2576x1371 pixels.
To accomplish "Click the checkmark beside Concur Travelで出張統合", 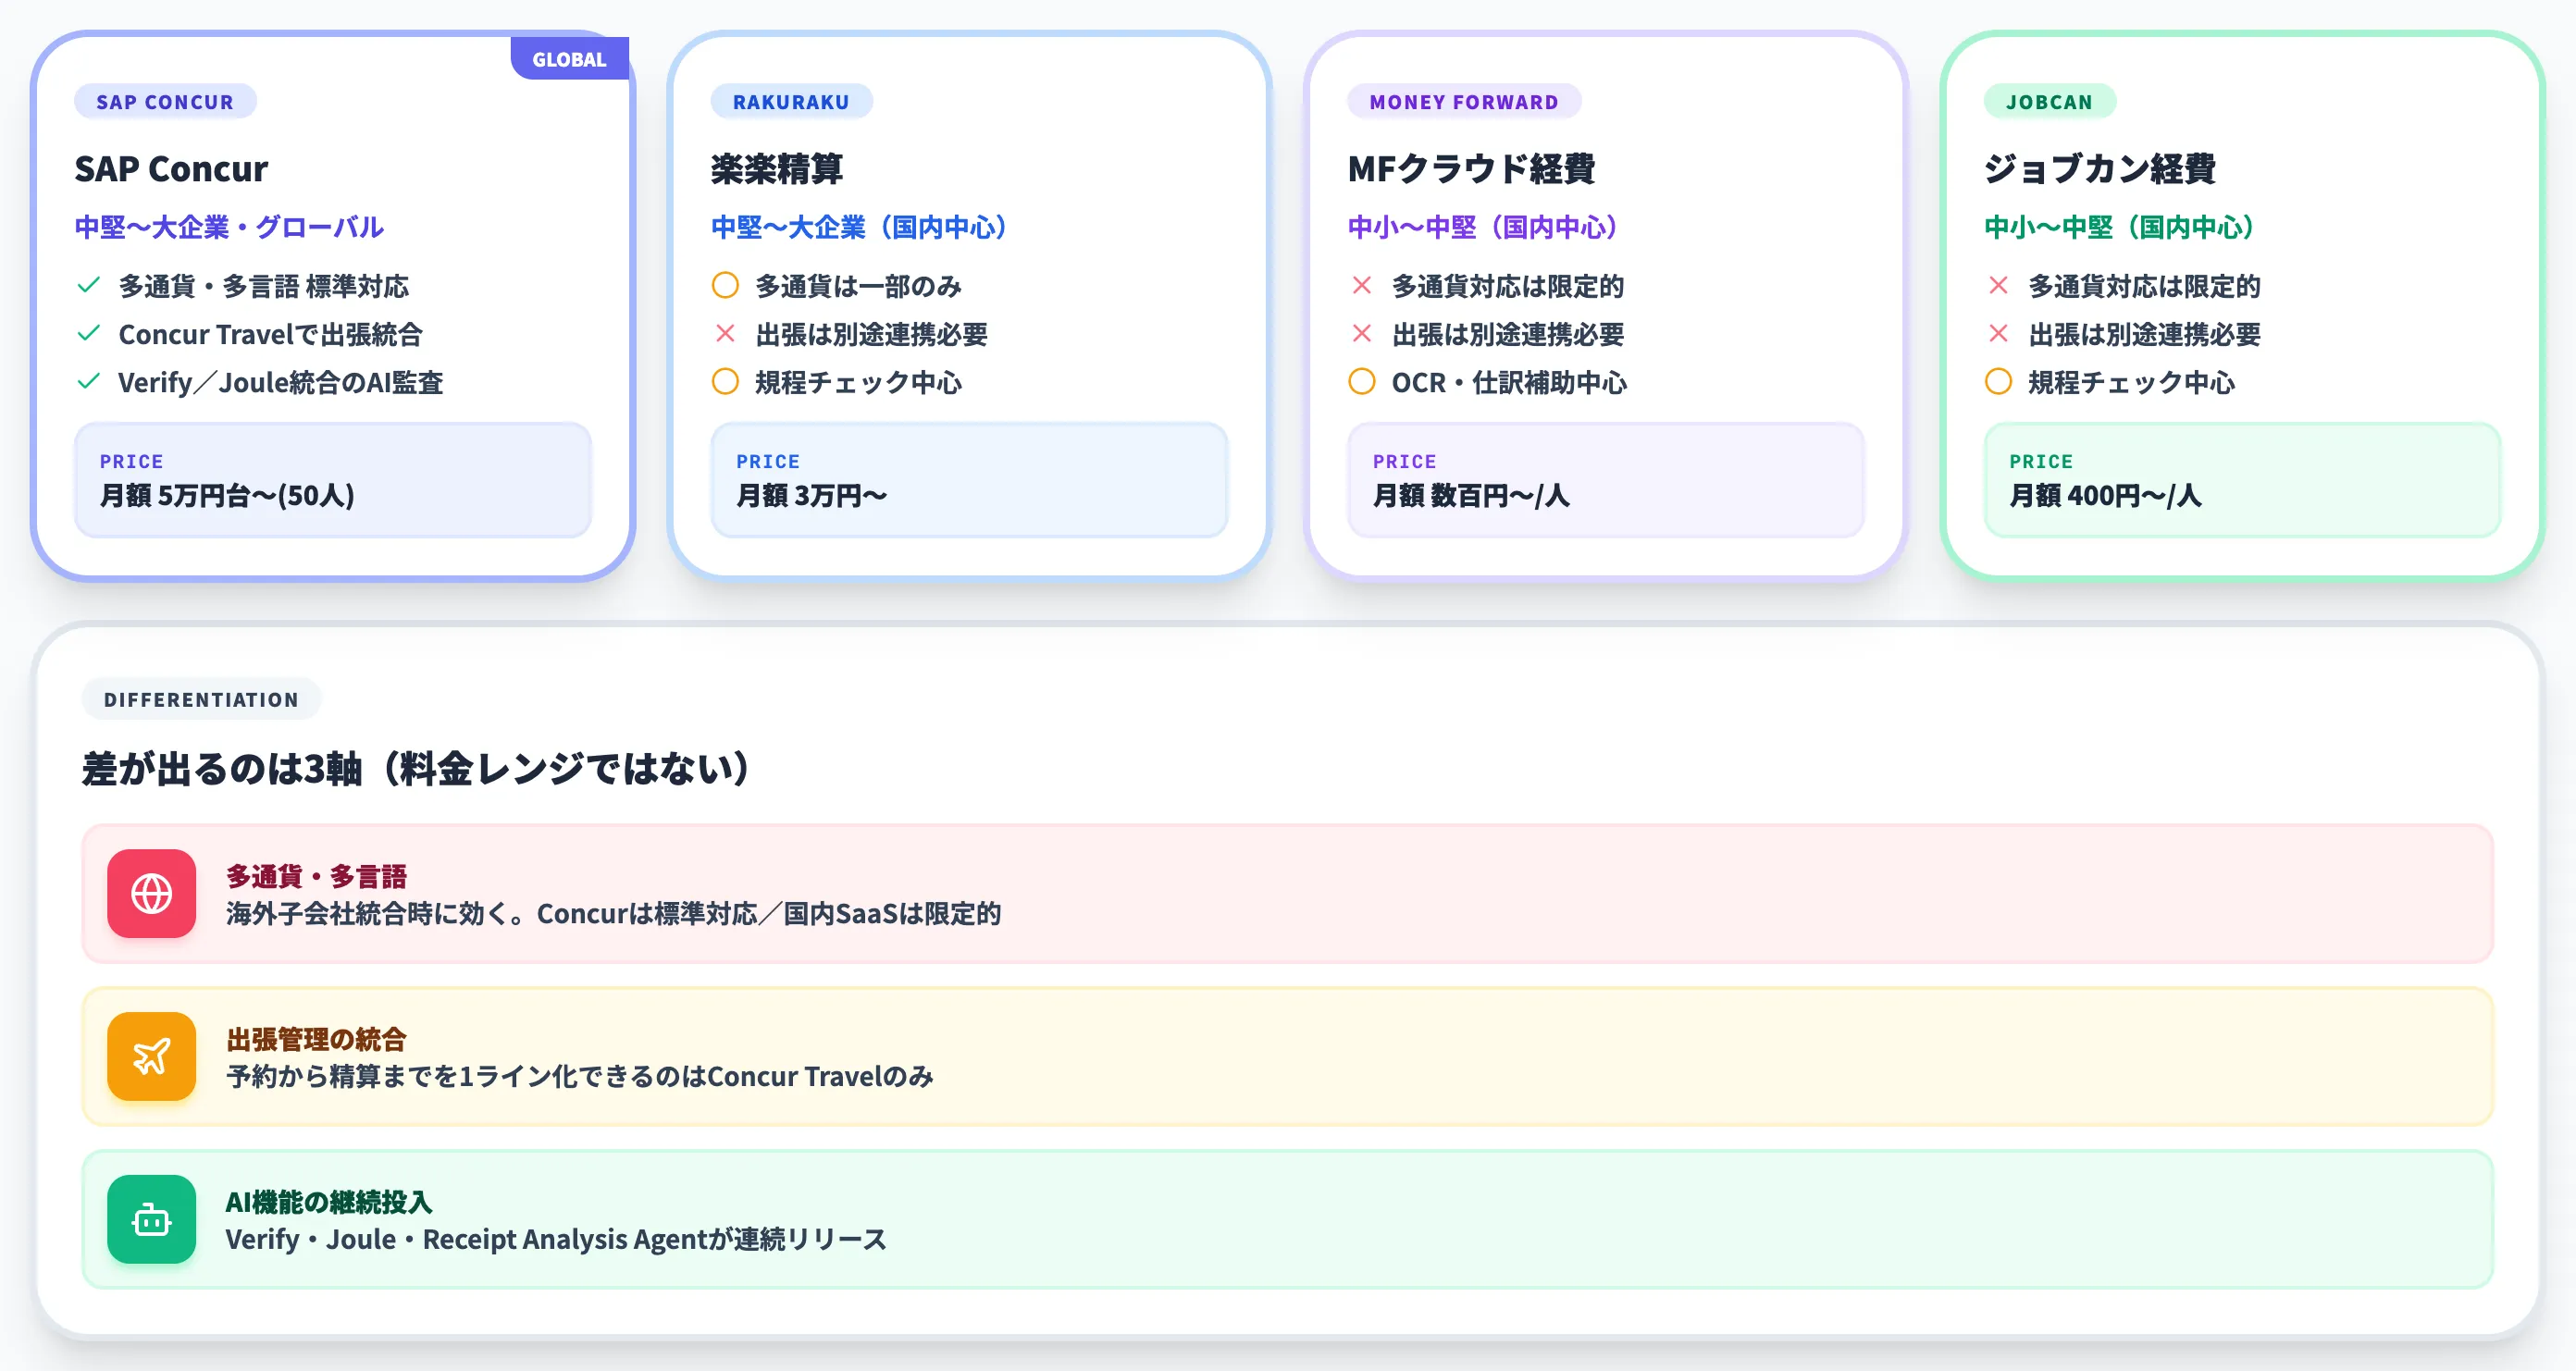I will (x=89, y=333).
